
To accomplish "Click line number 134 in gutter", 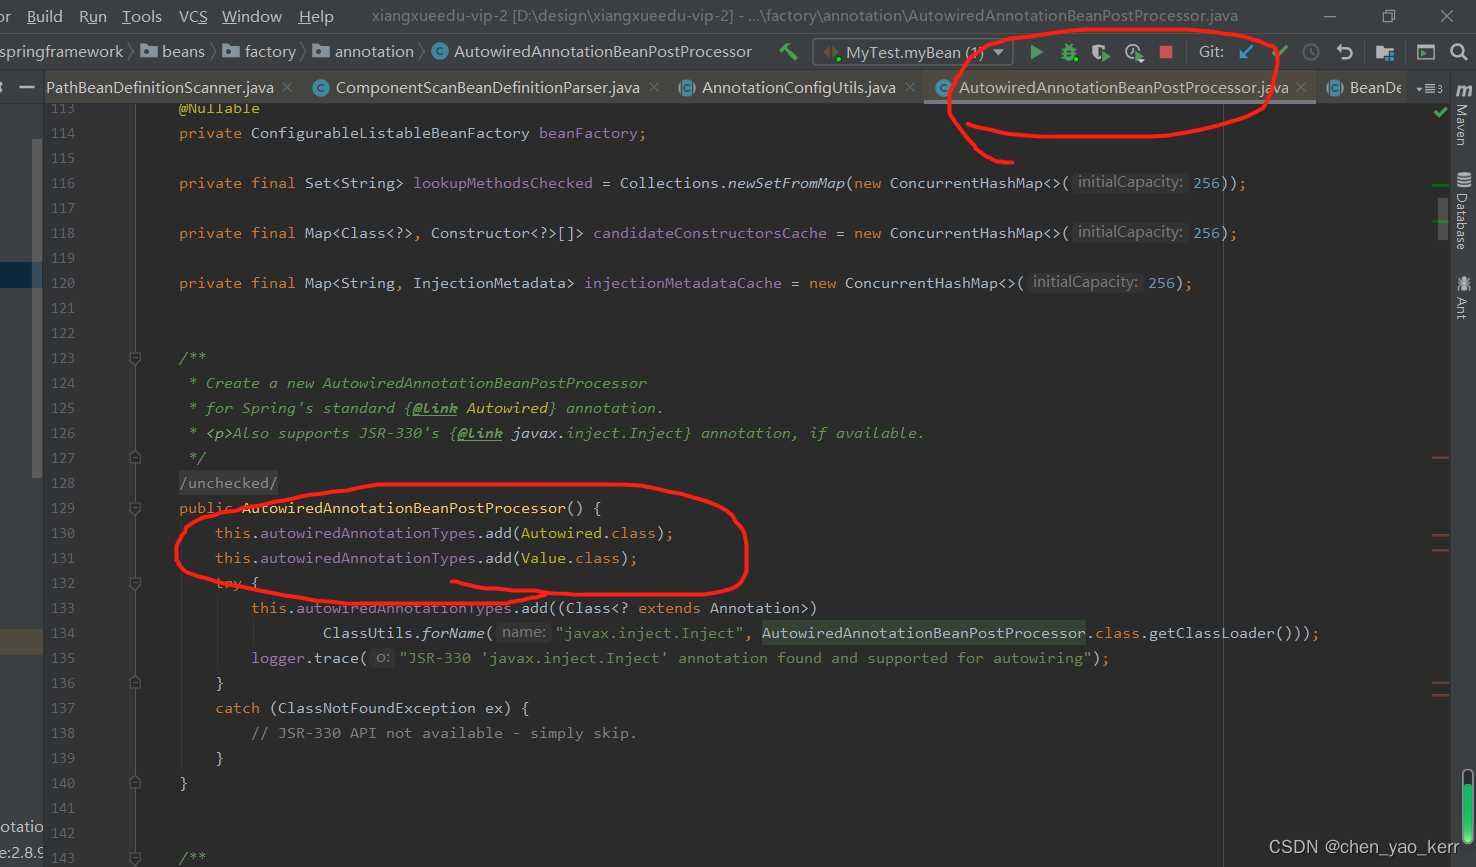I will tap(63, 633).
